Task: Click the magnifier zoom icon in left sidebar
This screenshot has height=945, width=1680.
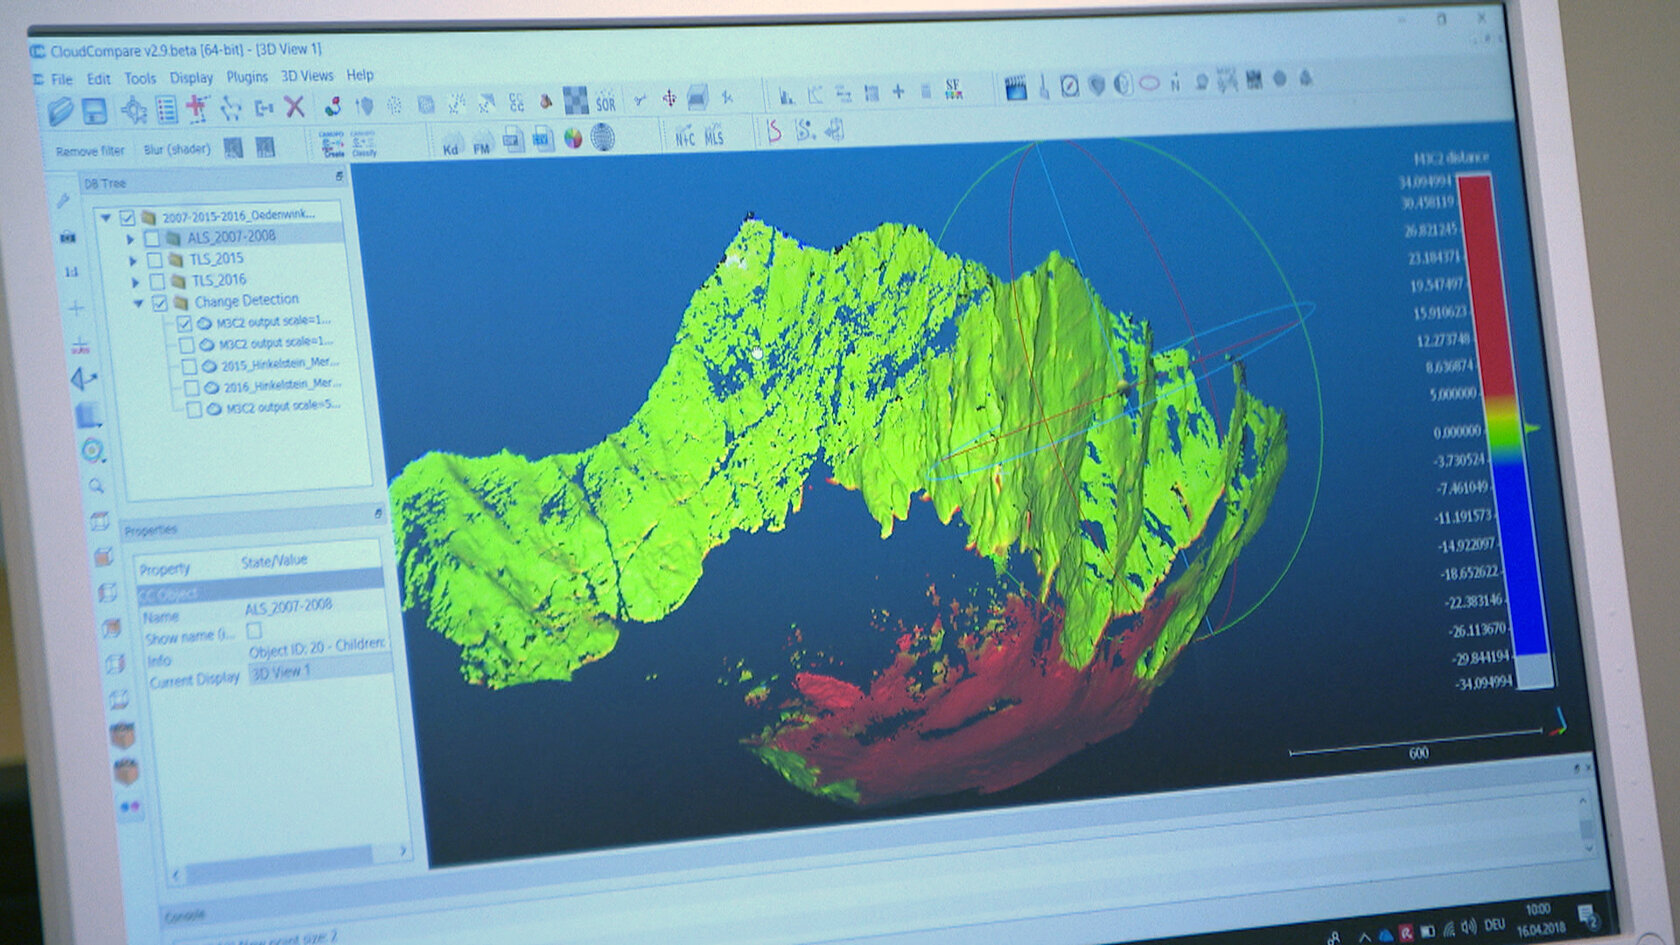Action: click(96, 486)
